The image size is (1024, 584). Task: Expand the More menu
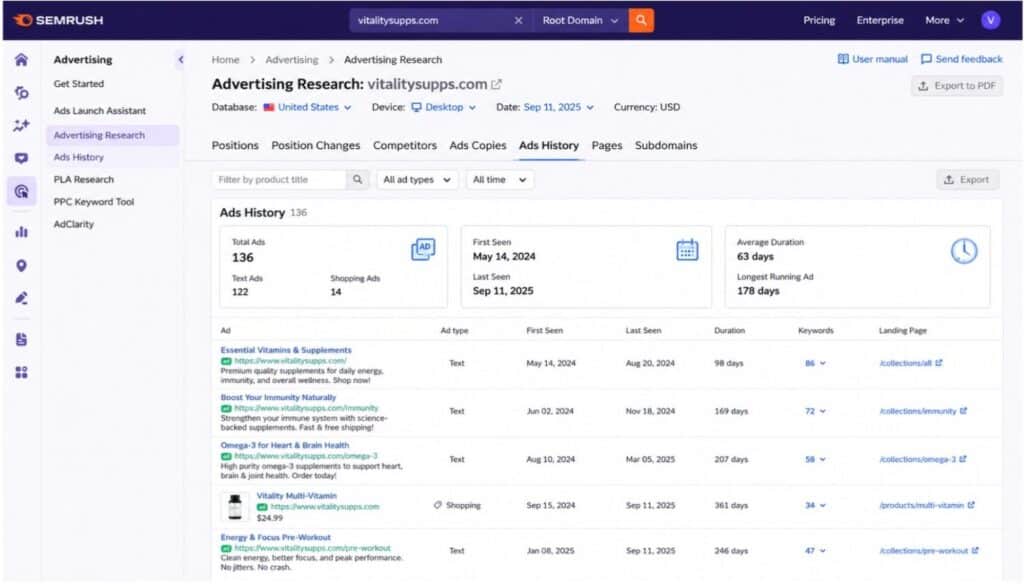(x=944, y=20)
